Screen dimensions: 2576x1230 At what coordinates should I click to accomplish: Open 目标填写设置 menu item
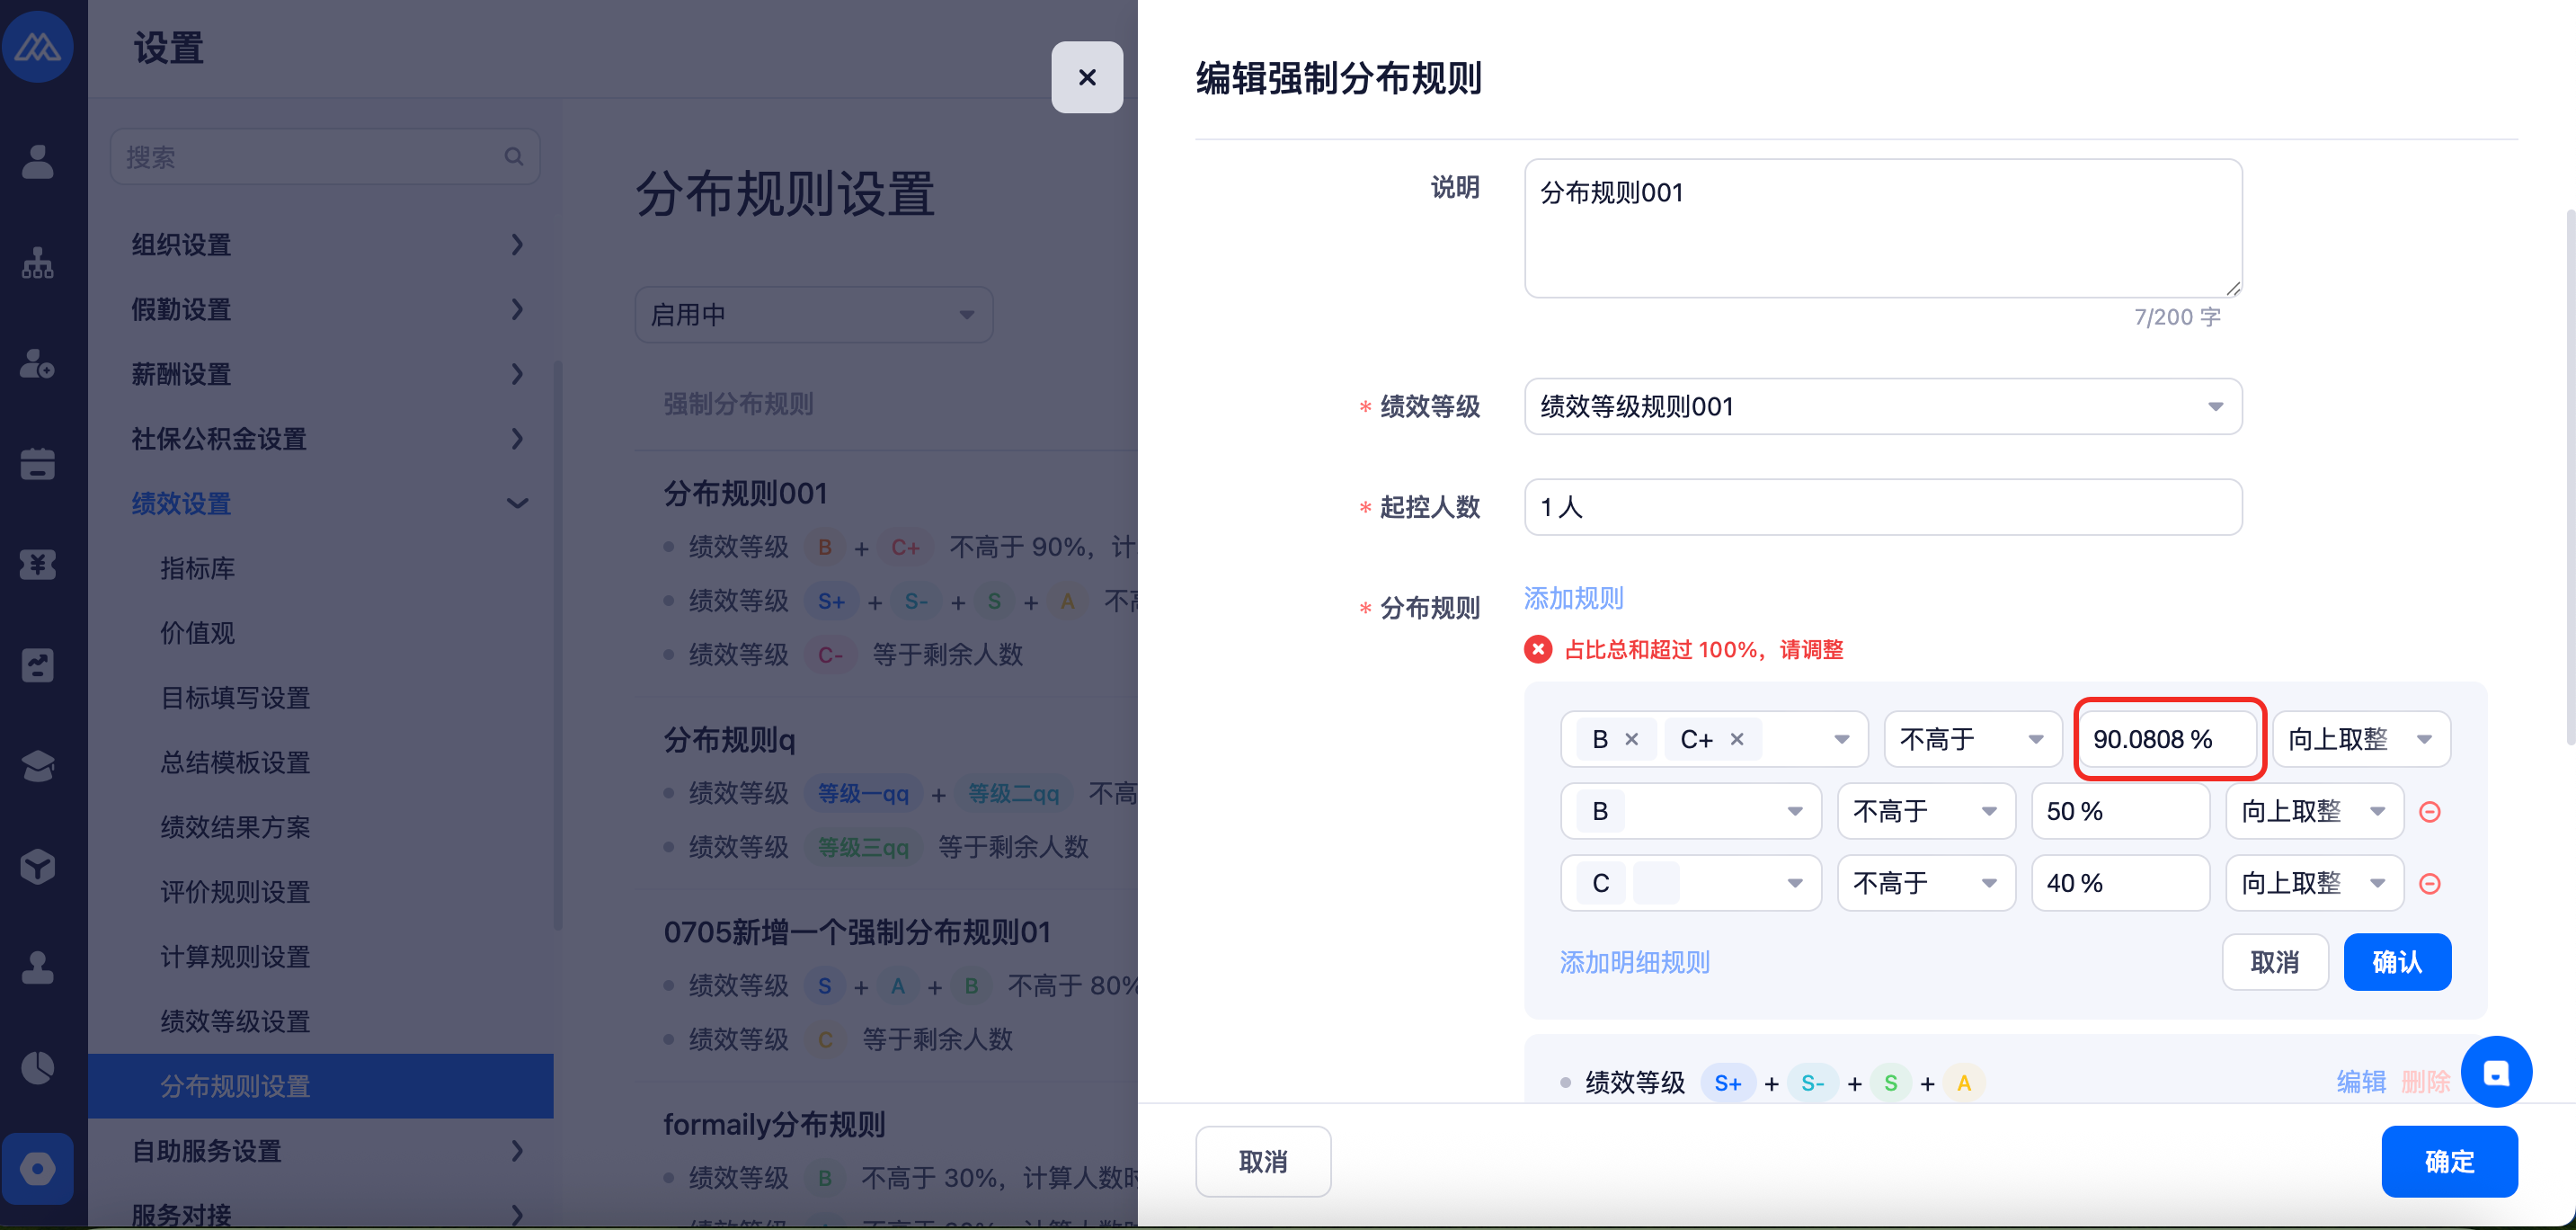[x=236, y=698]
